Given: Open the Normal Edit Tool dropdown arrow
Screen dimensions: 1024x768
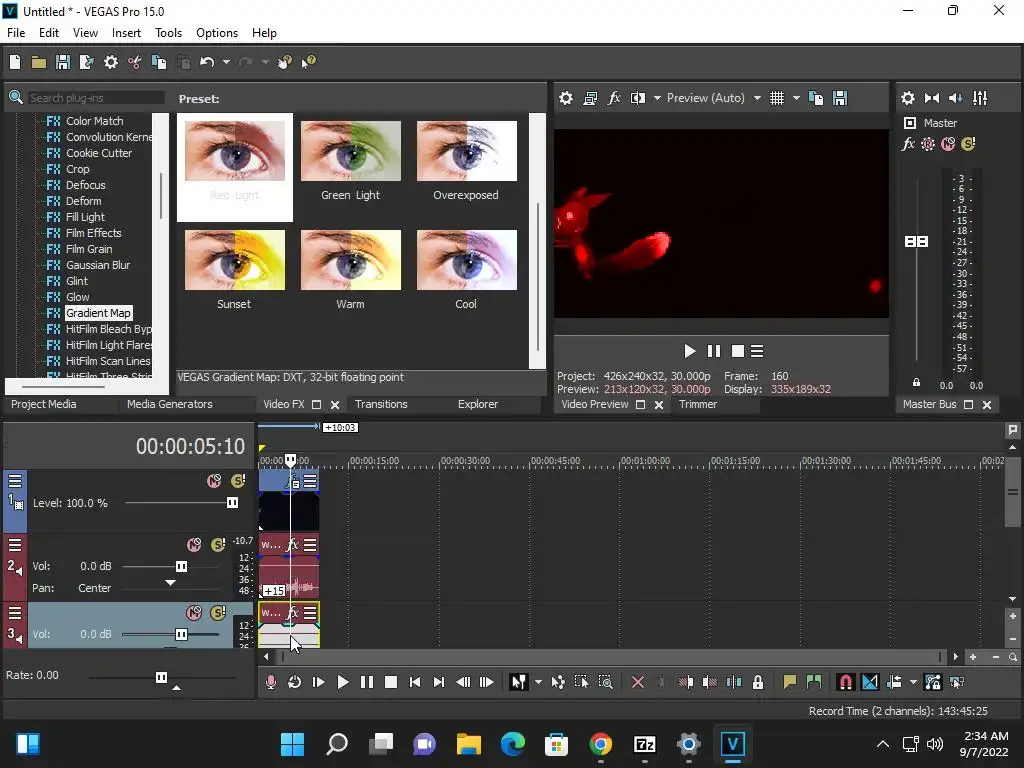Looking at the screenshot, I should click(x=538, y=682).
